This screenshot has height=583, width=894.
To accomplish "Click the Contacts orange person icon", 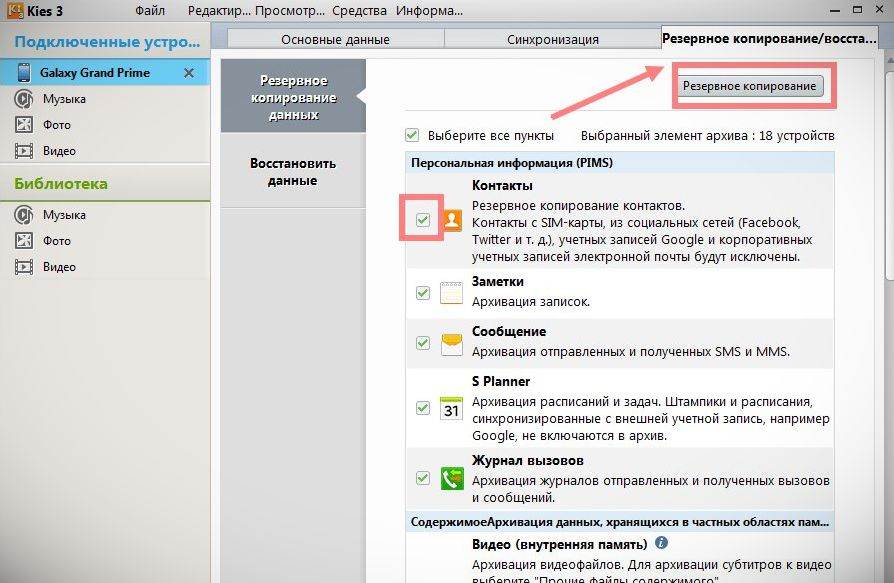I will click(451, 221).
